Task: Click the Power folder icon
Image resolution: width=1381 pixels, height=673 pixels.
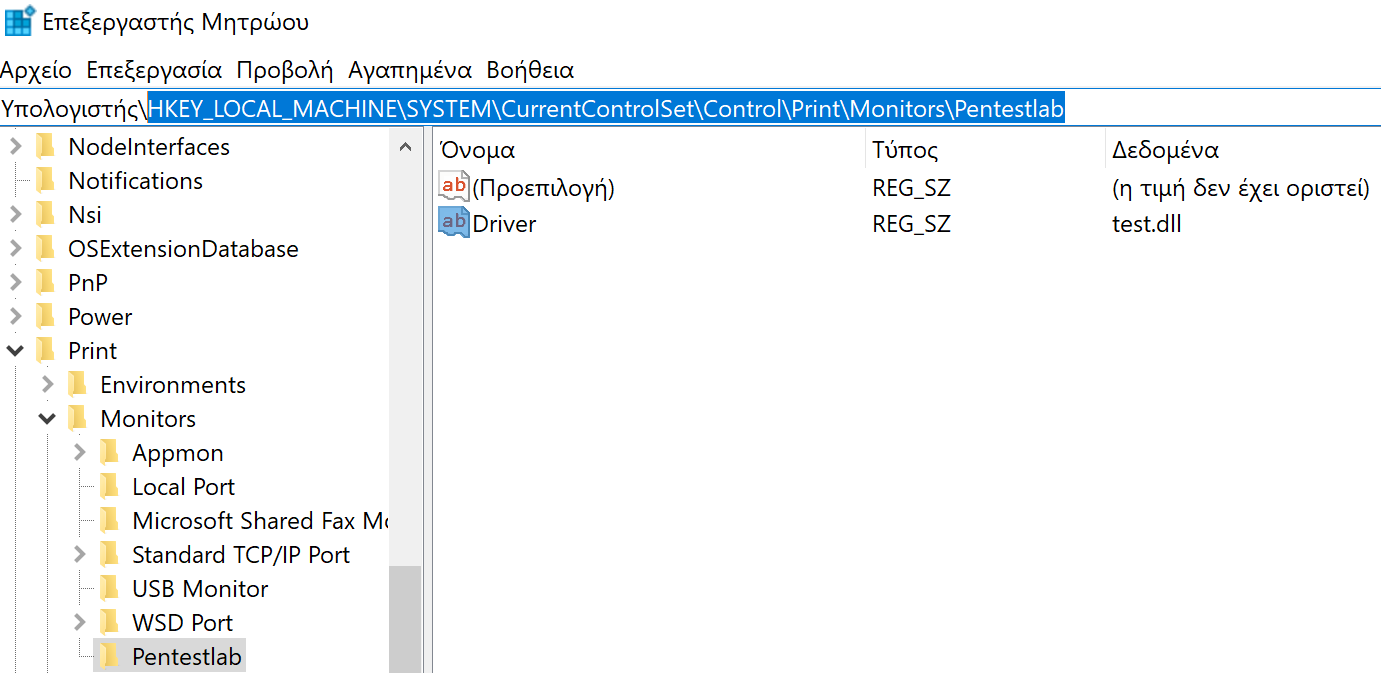Action: pyautogui.click(x=44, y=316)
